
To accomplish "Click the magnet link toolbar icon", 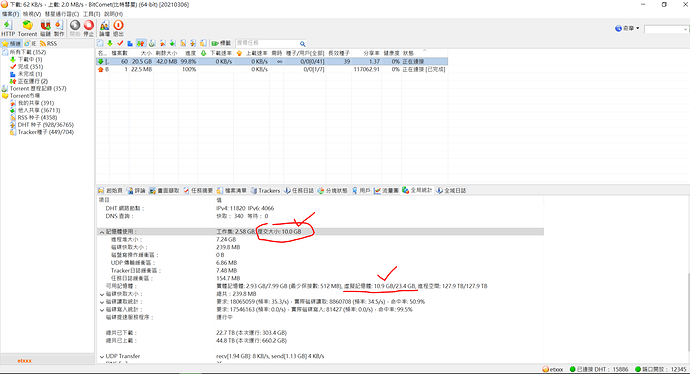I will tap(45, 28).
